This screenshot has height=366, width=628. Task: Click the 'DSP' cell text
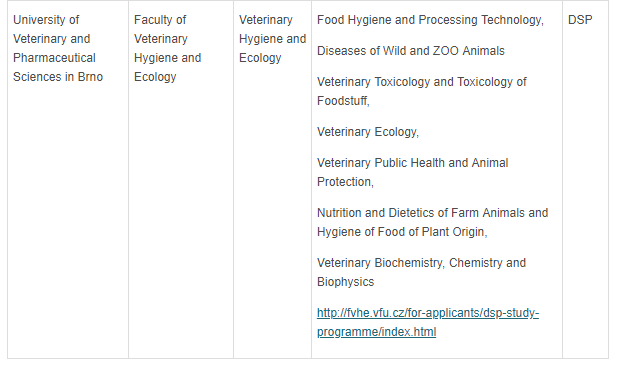pos(580,20)
